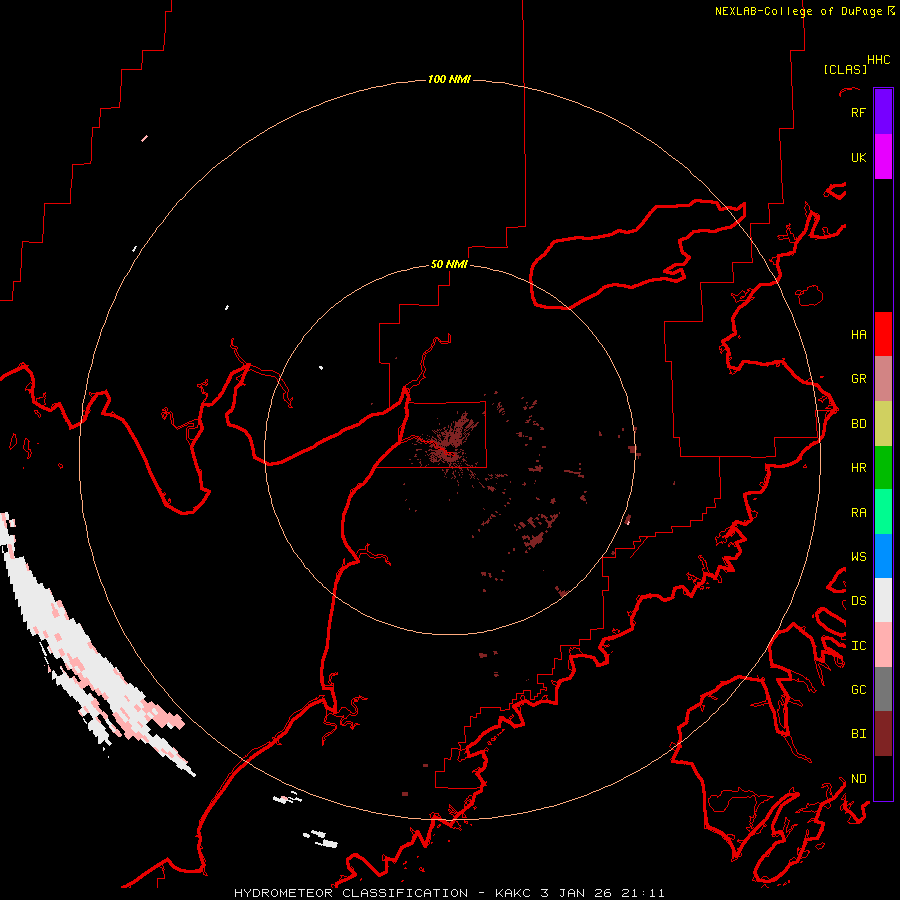
Task: Click the 'IC' legend label
Action: coord(858,645)
